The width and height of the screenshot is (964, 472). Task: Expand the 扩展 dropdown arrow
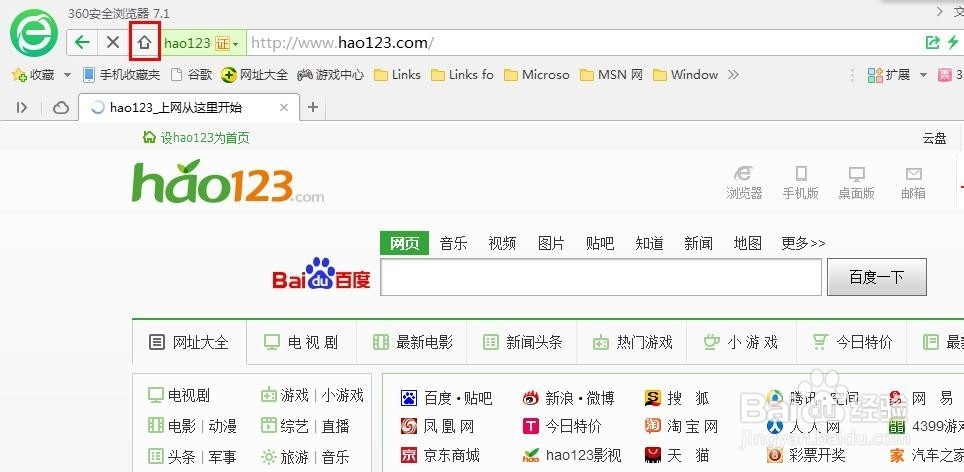click(x=923, y=75)
